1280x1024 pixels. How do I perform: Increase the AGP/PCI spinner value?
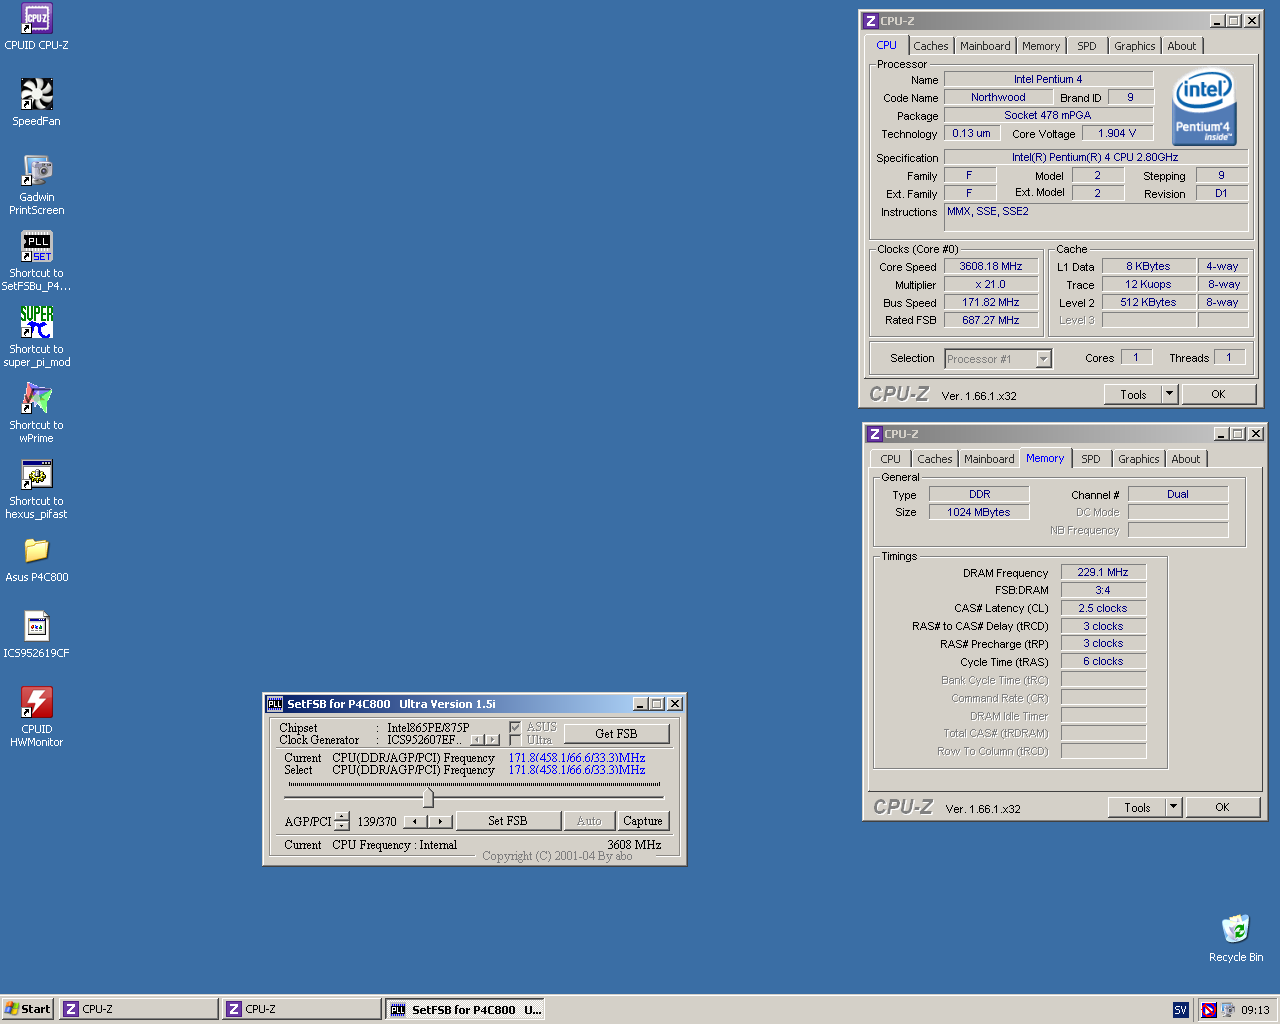[342, 816]
